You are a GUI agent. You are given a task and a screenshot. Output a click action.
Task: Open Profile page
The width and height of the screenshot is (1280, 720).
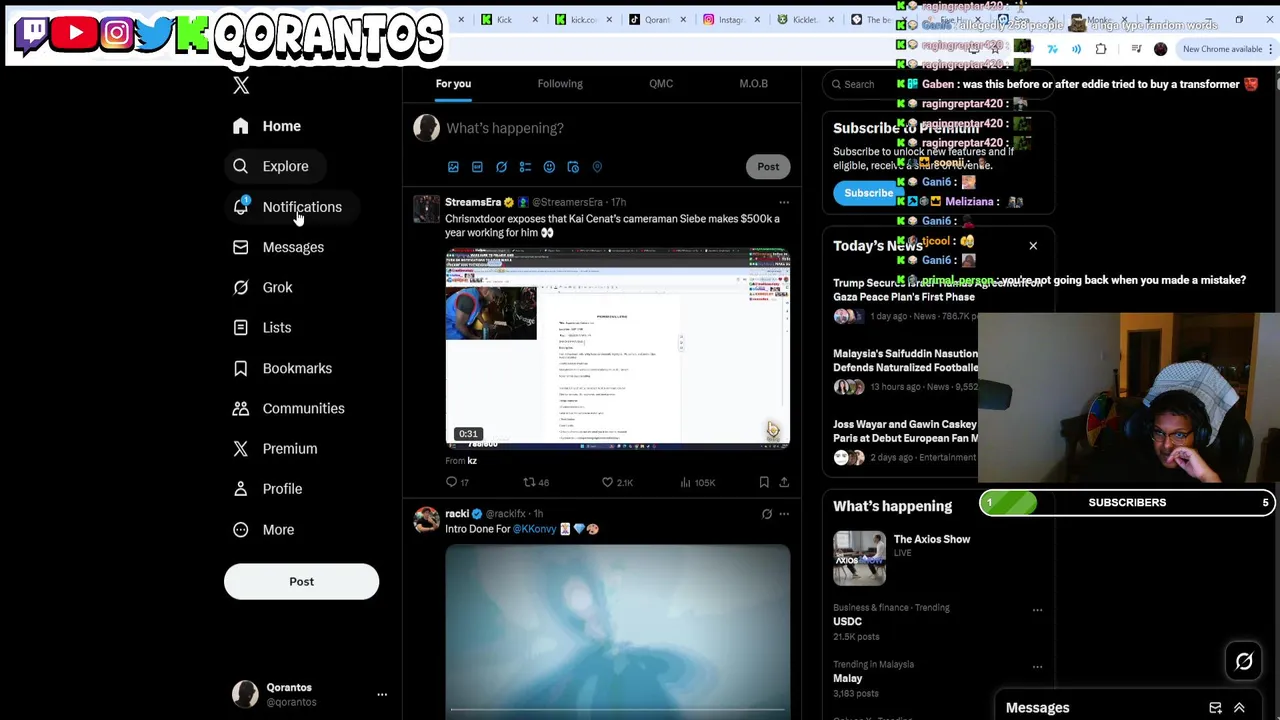pyautogui.click(x=266, y=489)
